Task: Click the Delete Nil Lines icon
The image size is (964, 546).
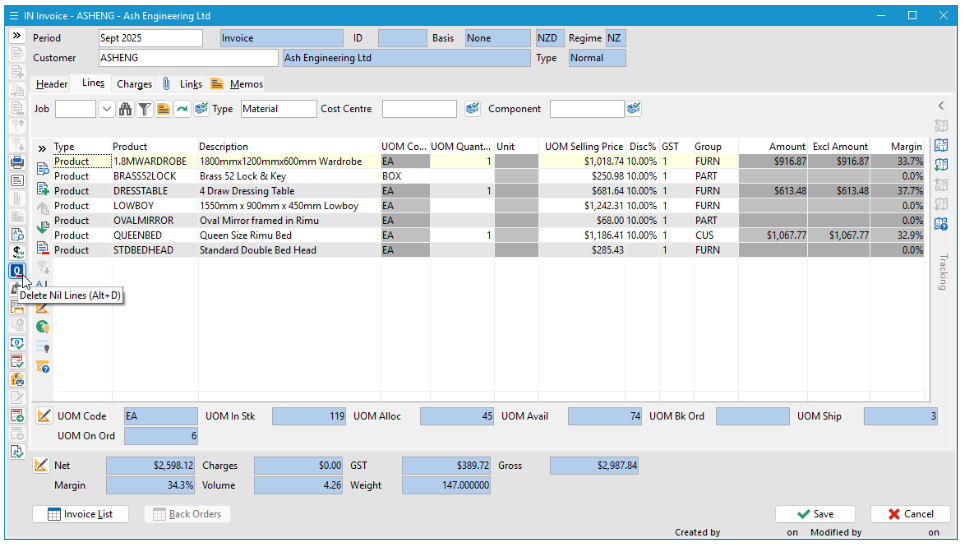Action: [x=17, y=271]
